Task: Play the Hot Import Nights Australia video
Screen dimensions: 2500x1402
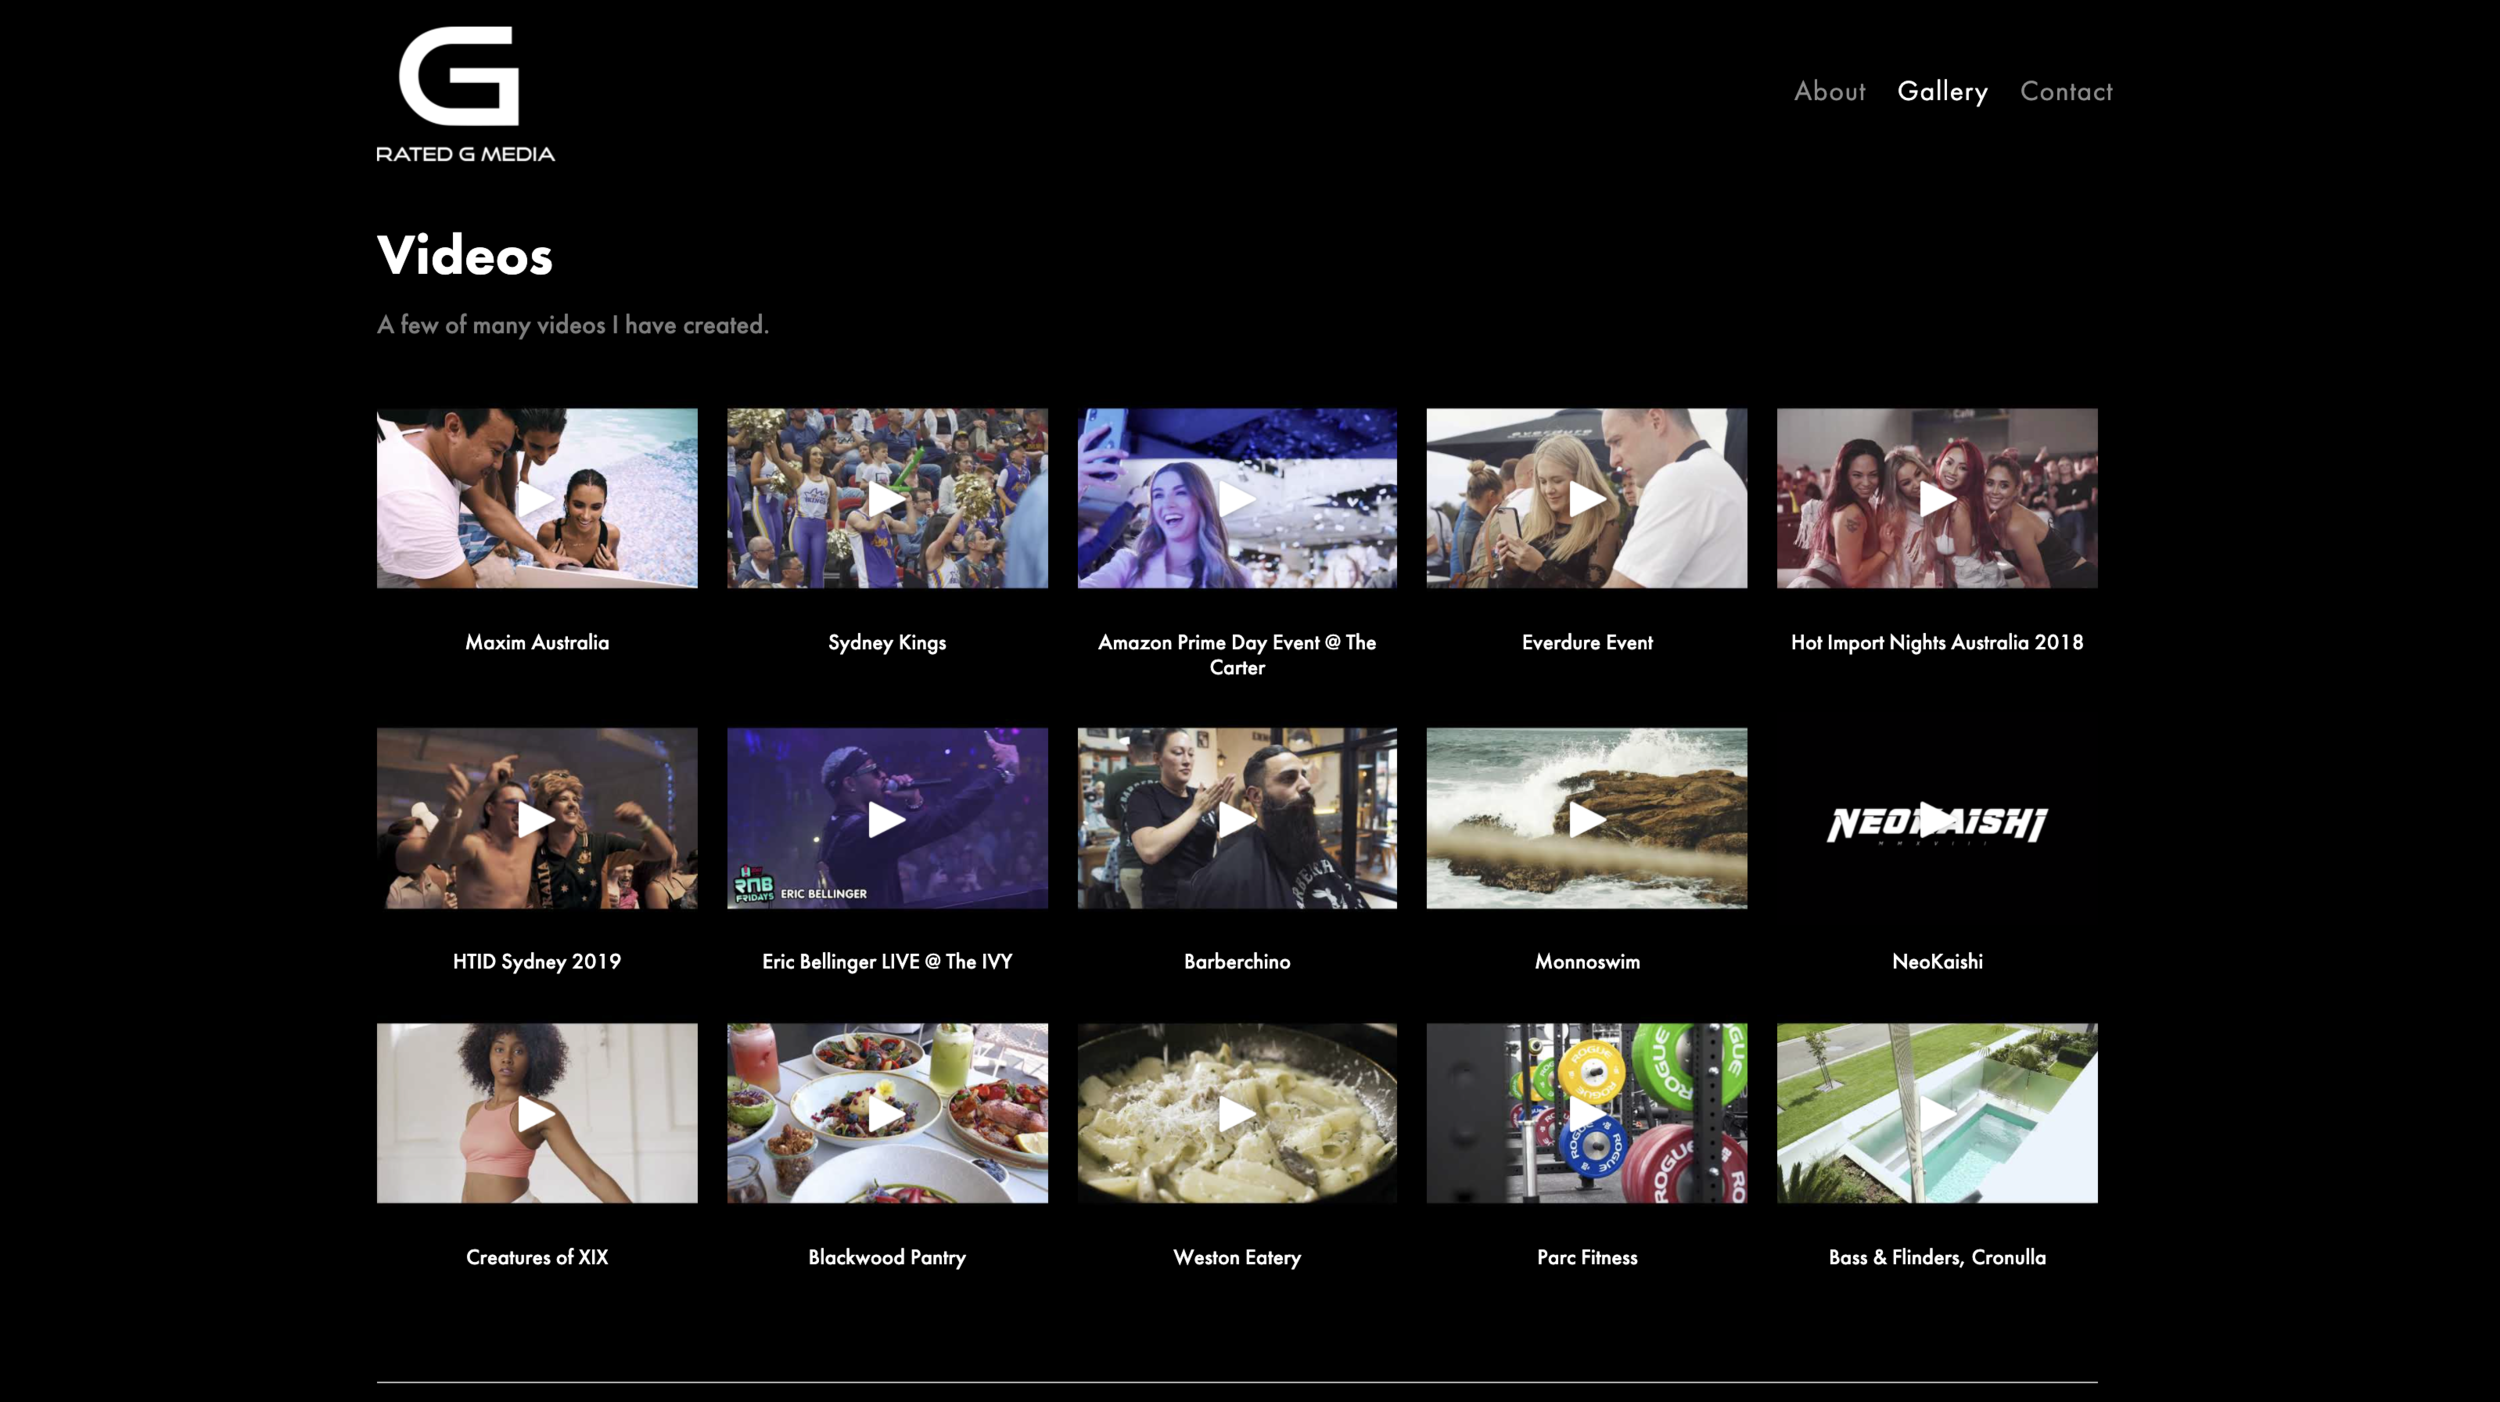Action: click(1937, 498)
